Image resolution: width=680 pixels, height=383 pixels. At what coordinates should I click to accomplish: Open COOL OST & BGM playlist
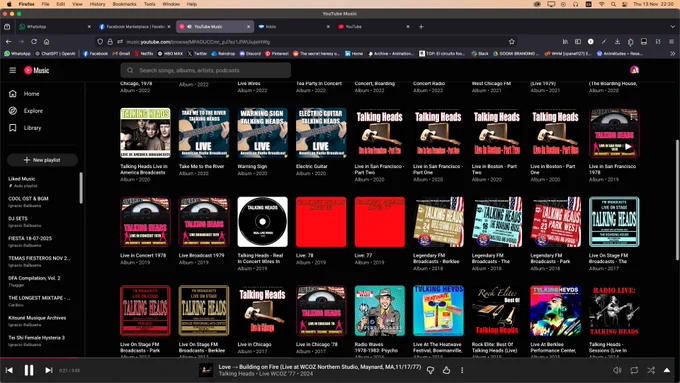(x=28, y=199)
